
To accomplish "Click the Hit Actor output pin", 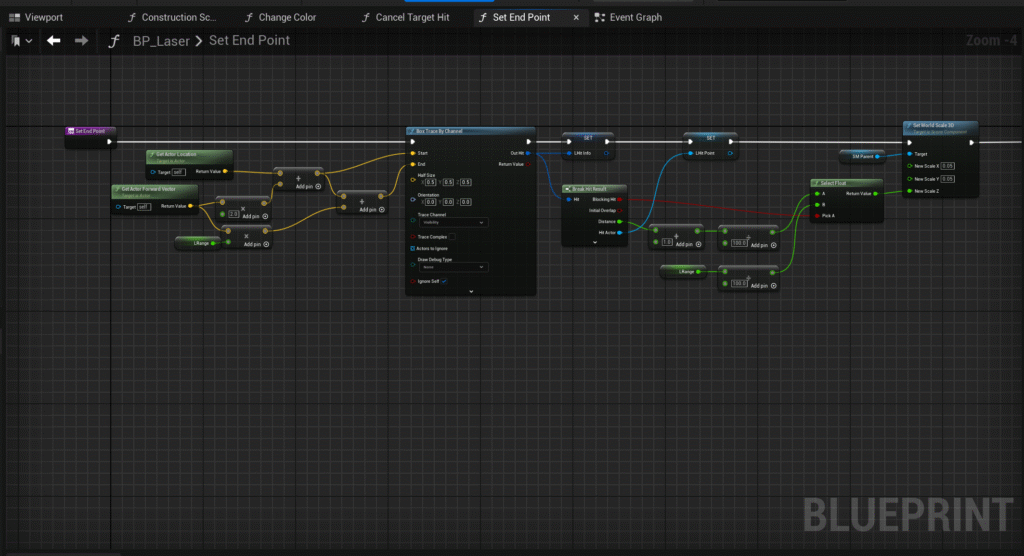I will (x=620, y=233).
